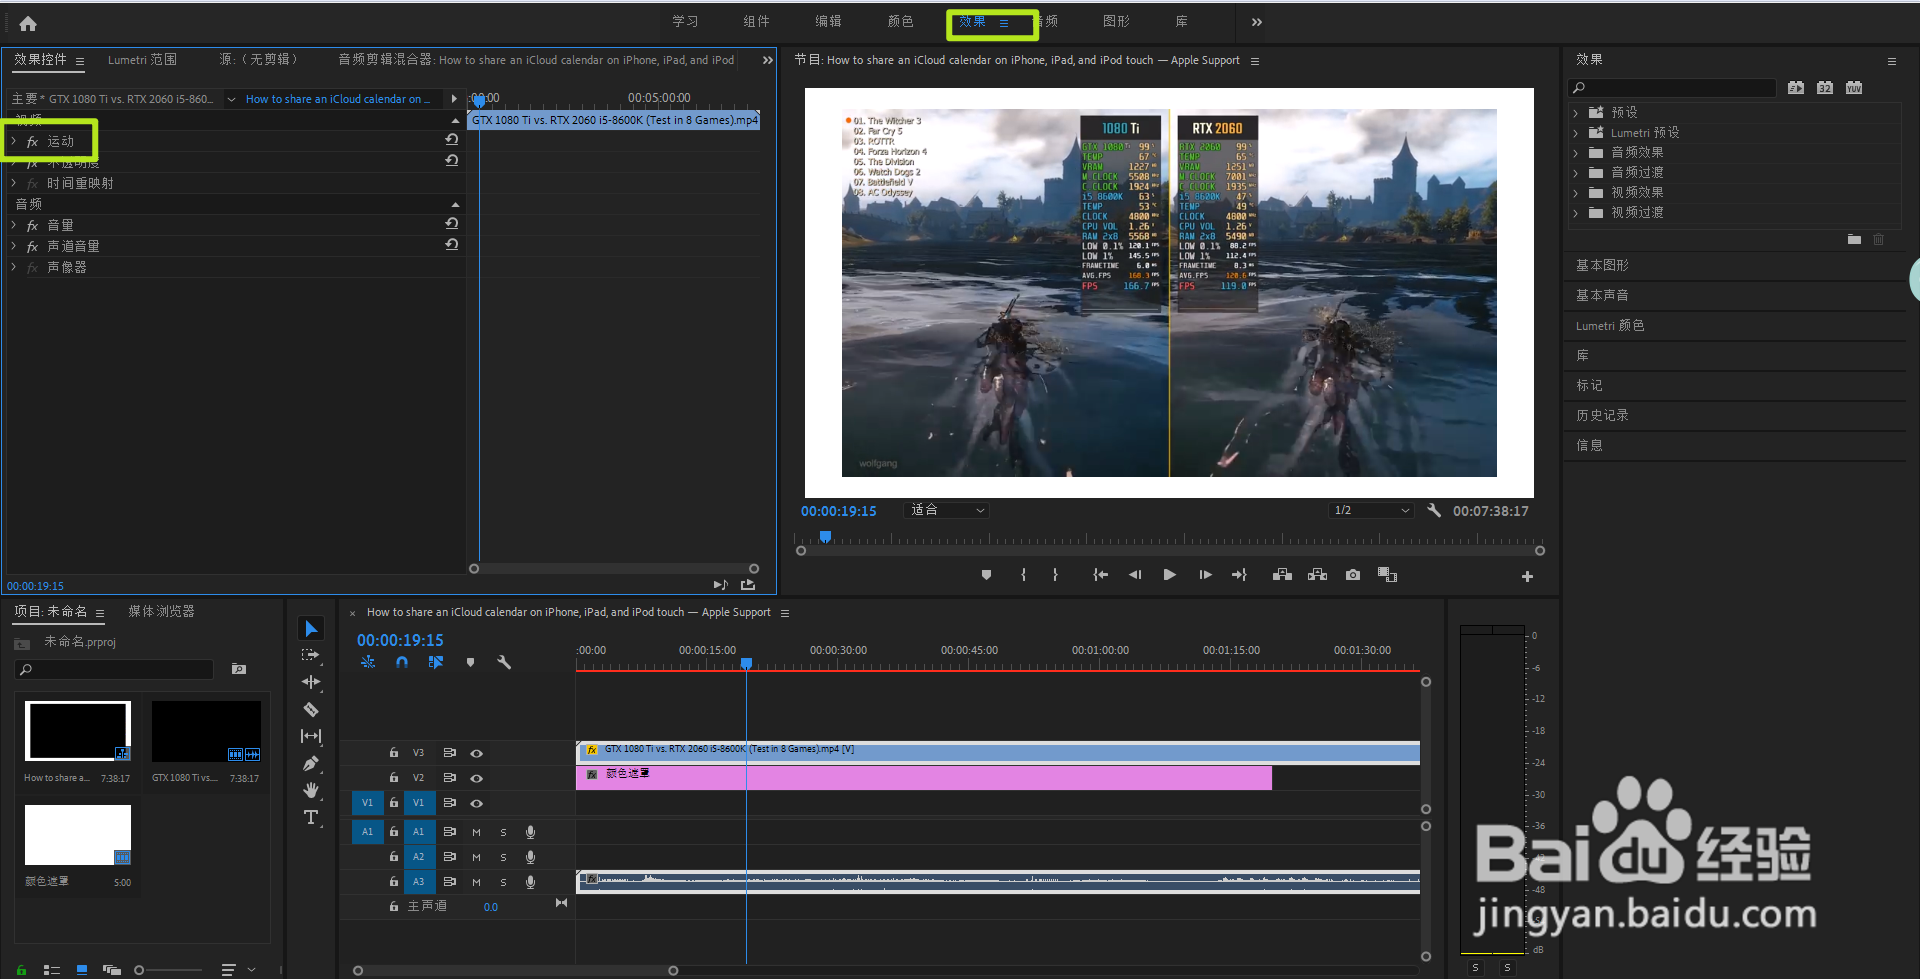
Task: Select the Track Select Forward tool
Action: 311,655
